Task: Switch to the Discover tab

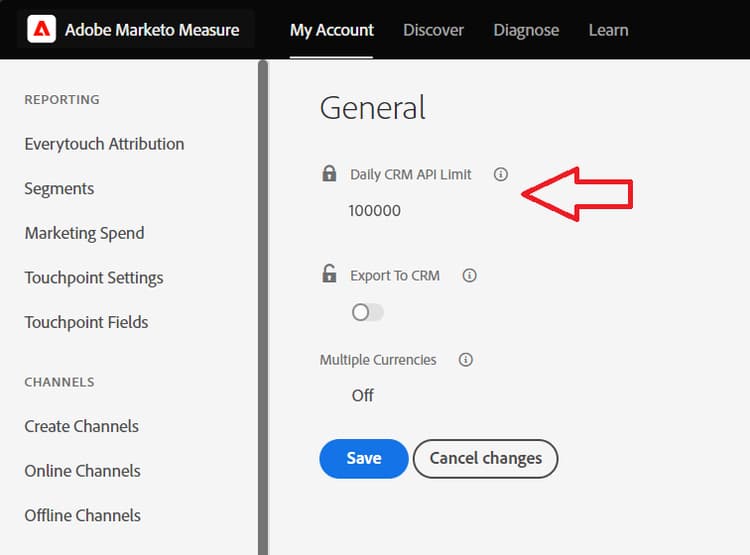Action: click(433, 30)
